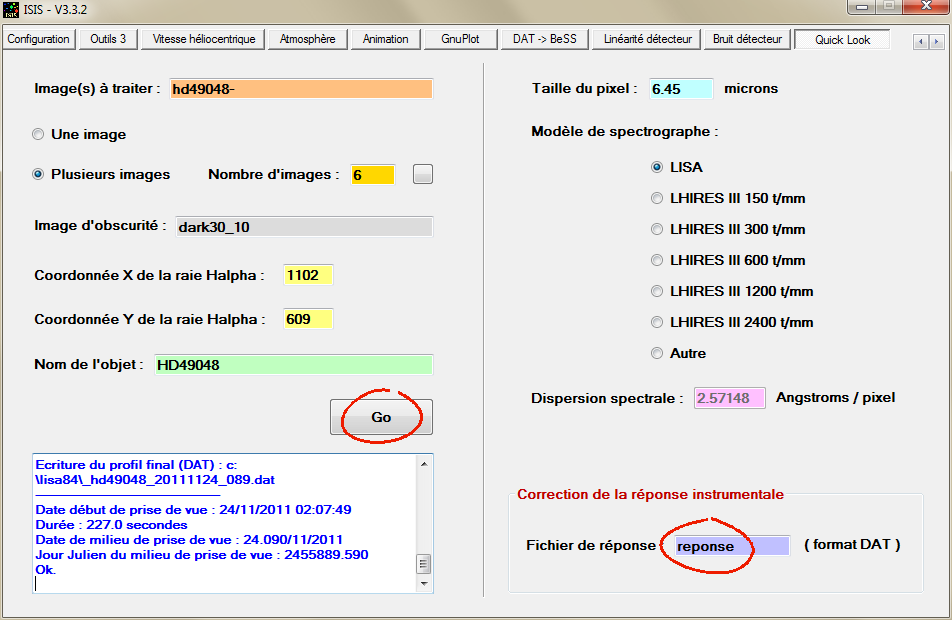952x620 pixels.
Task: Open the Configuration tab
Action: [39, 39]
